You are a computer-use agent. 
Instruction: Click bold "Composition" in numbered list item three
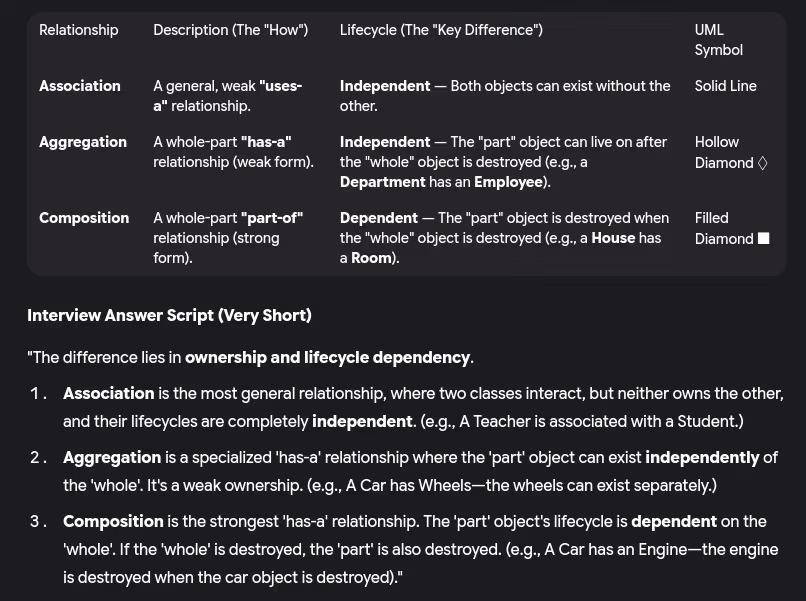click(x=113, y=521)
